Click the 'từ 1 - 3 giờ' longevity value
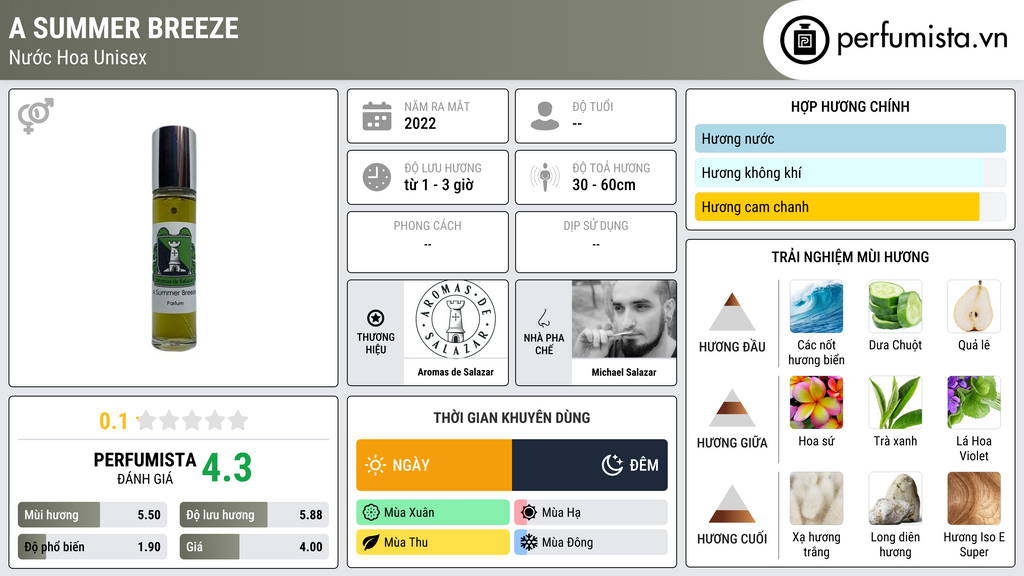1024x576 pixels. [x=439, y=185]
